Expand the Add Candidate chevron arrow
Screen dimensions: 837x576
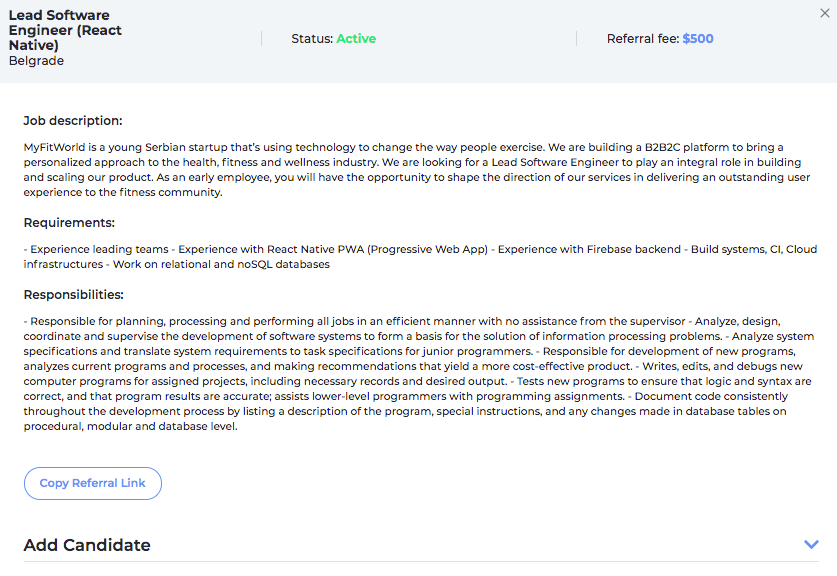click(x=811, y=545)
